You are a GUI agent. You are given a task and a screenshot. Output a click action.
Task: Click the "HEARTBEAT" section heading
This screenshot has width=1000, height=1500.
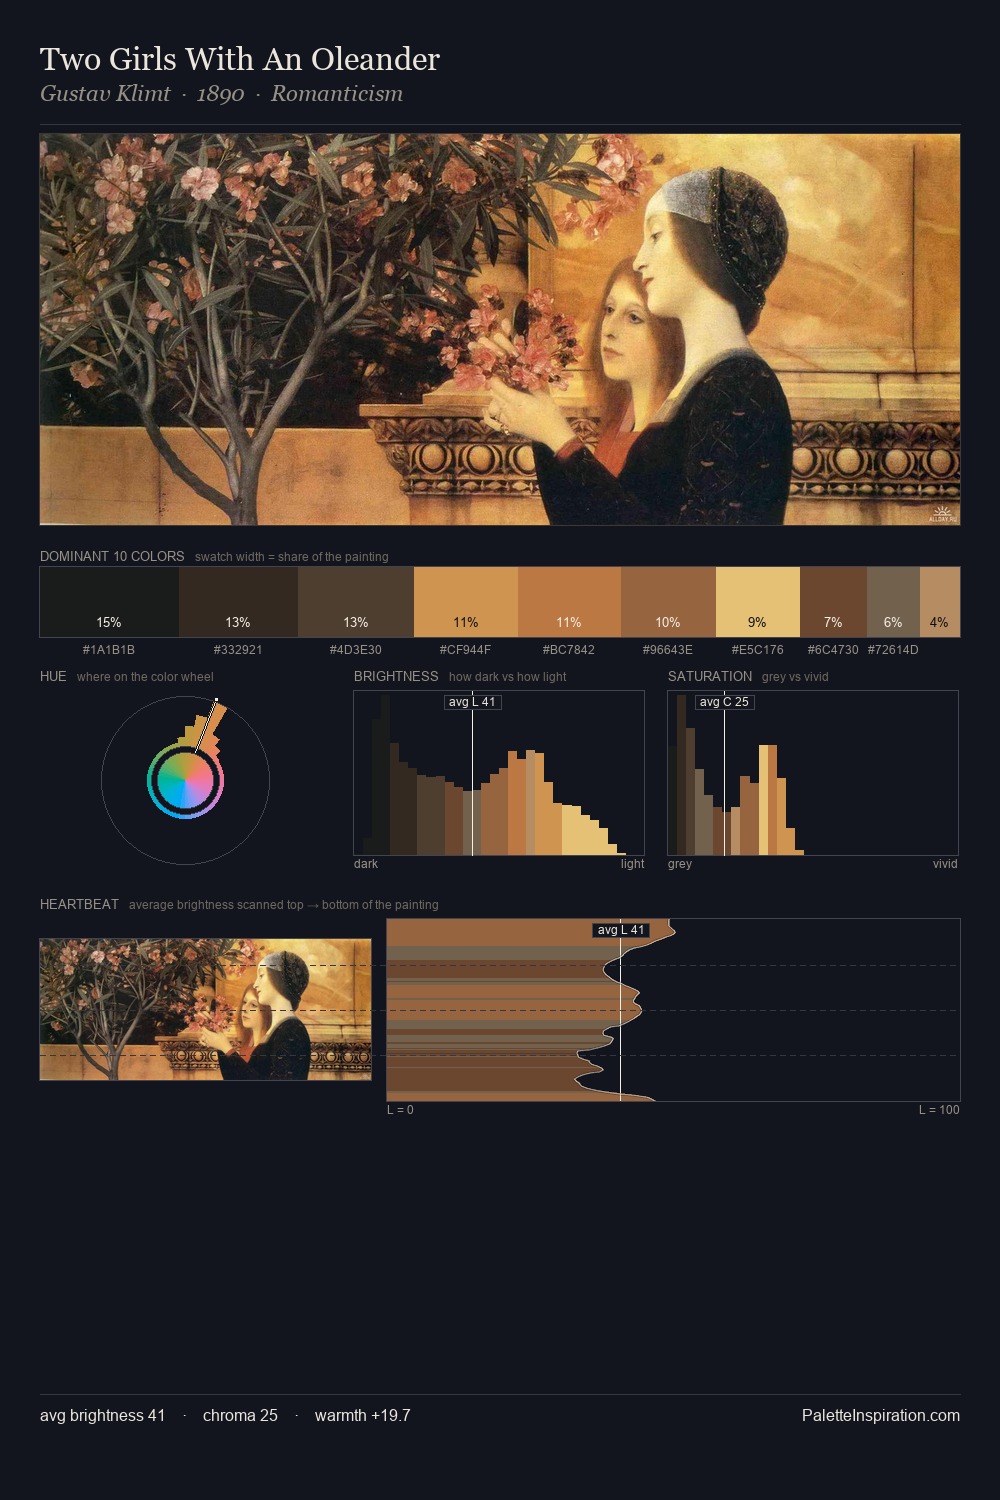[x=79, y=904]
